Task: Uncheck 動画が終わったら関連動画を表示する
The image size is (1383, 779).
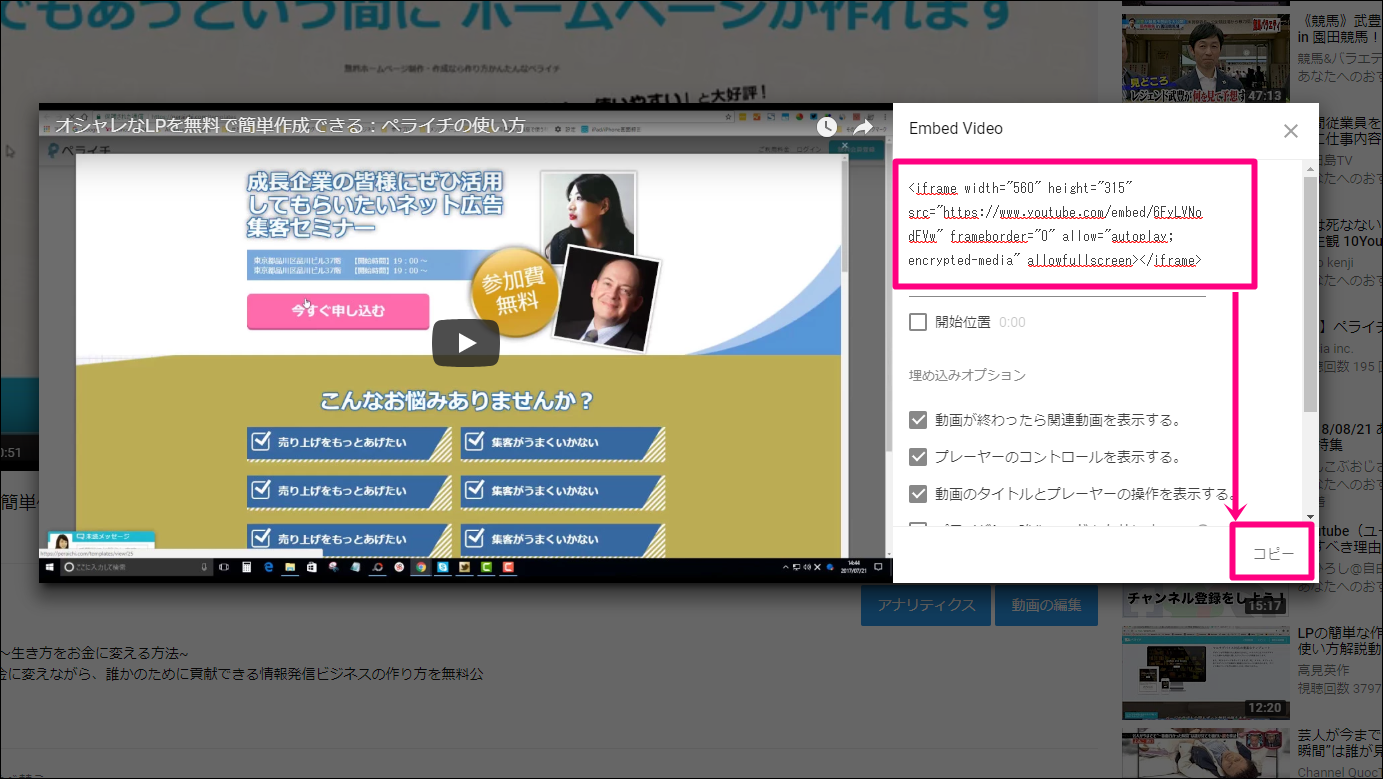Action: coord(918,420)
